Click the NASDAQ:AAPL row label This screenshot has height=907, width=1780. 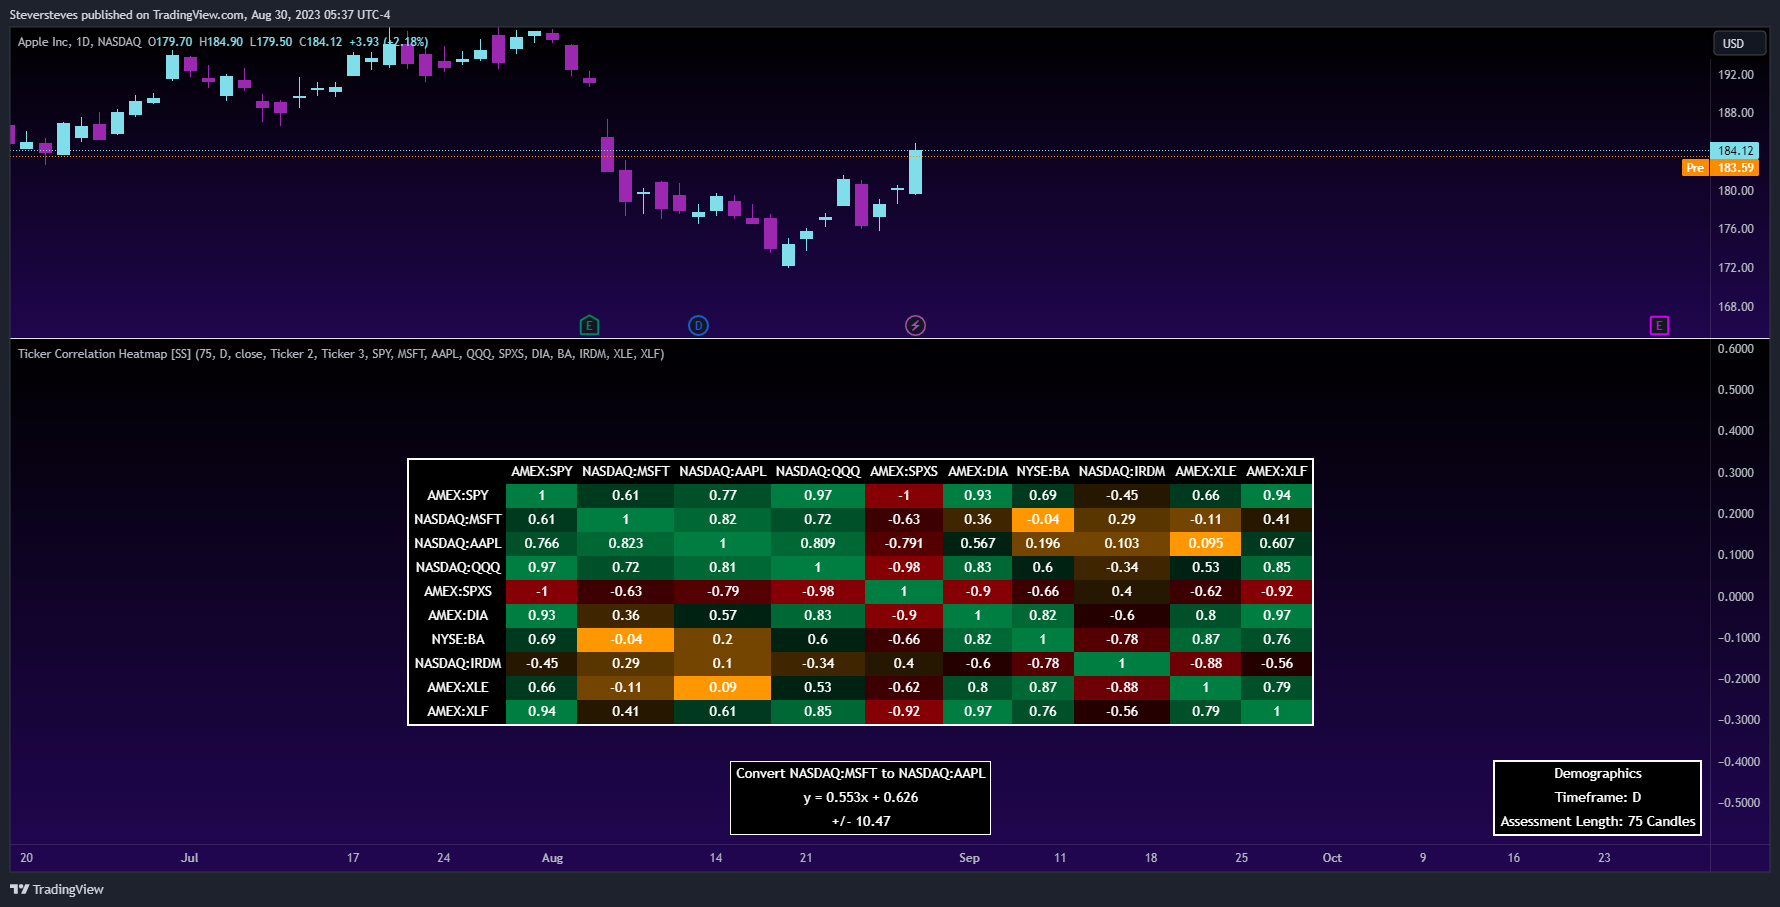[x=458, y=543]
